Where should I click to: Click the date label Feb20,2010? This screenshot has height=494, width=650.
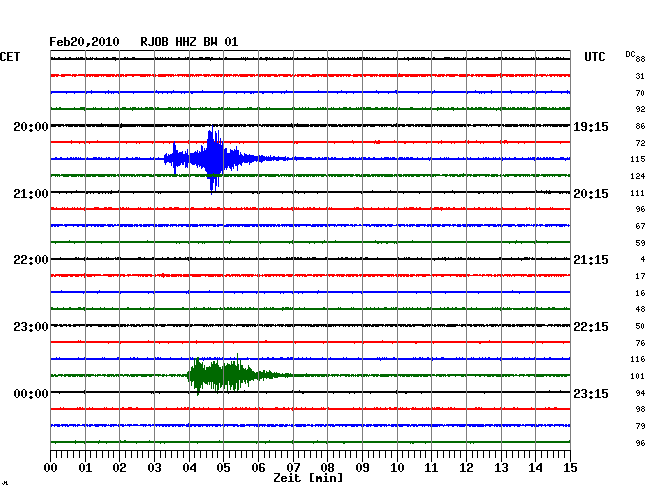click(x=84, y=42)
